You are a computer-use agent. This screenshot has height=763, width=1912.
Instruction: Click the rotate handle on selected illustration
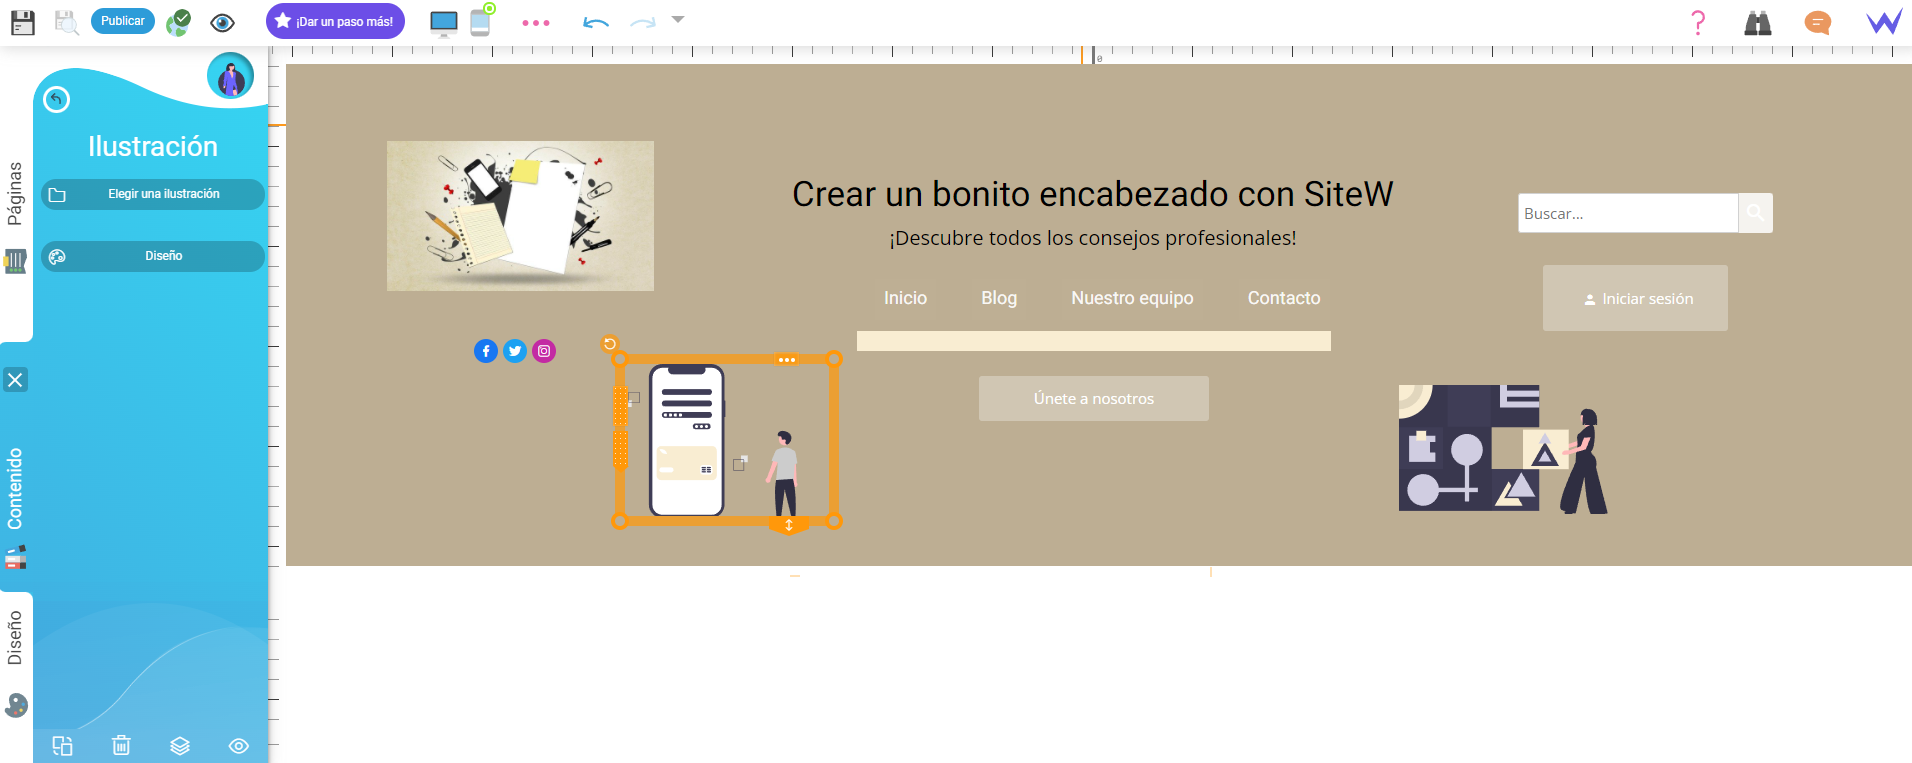(x=609, y=344)
